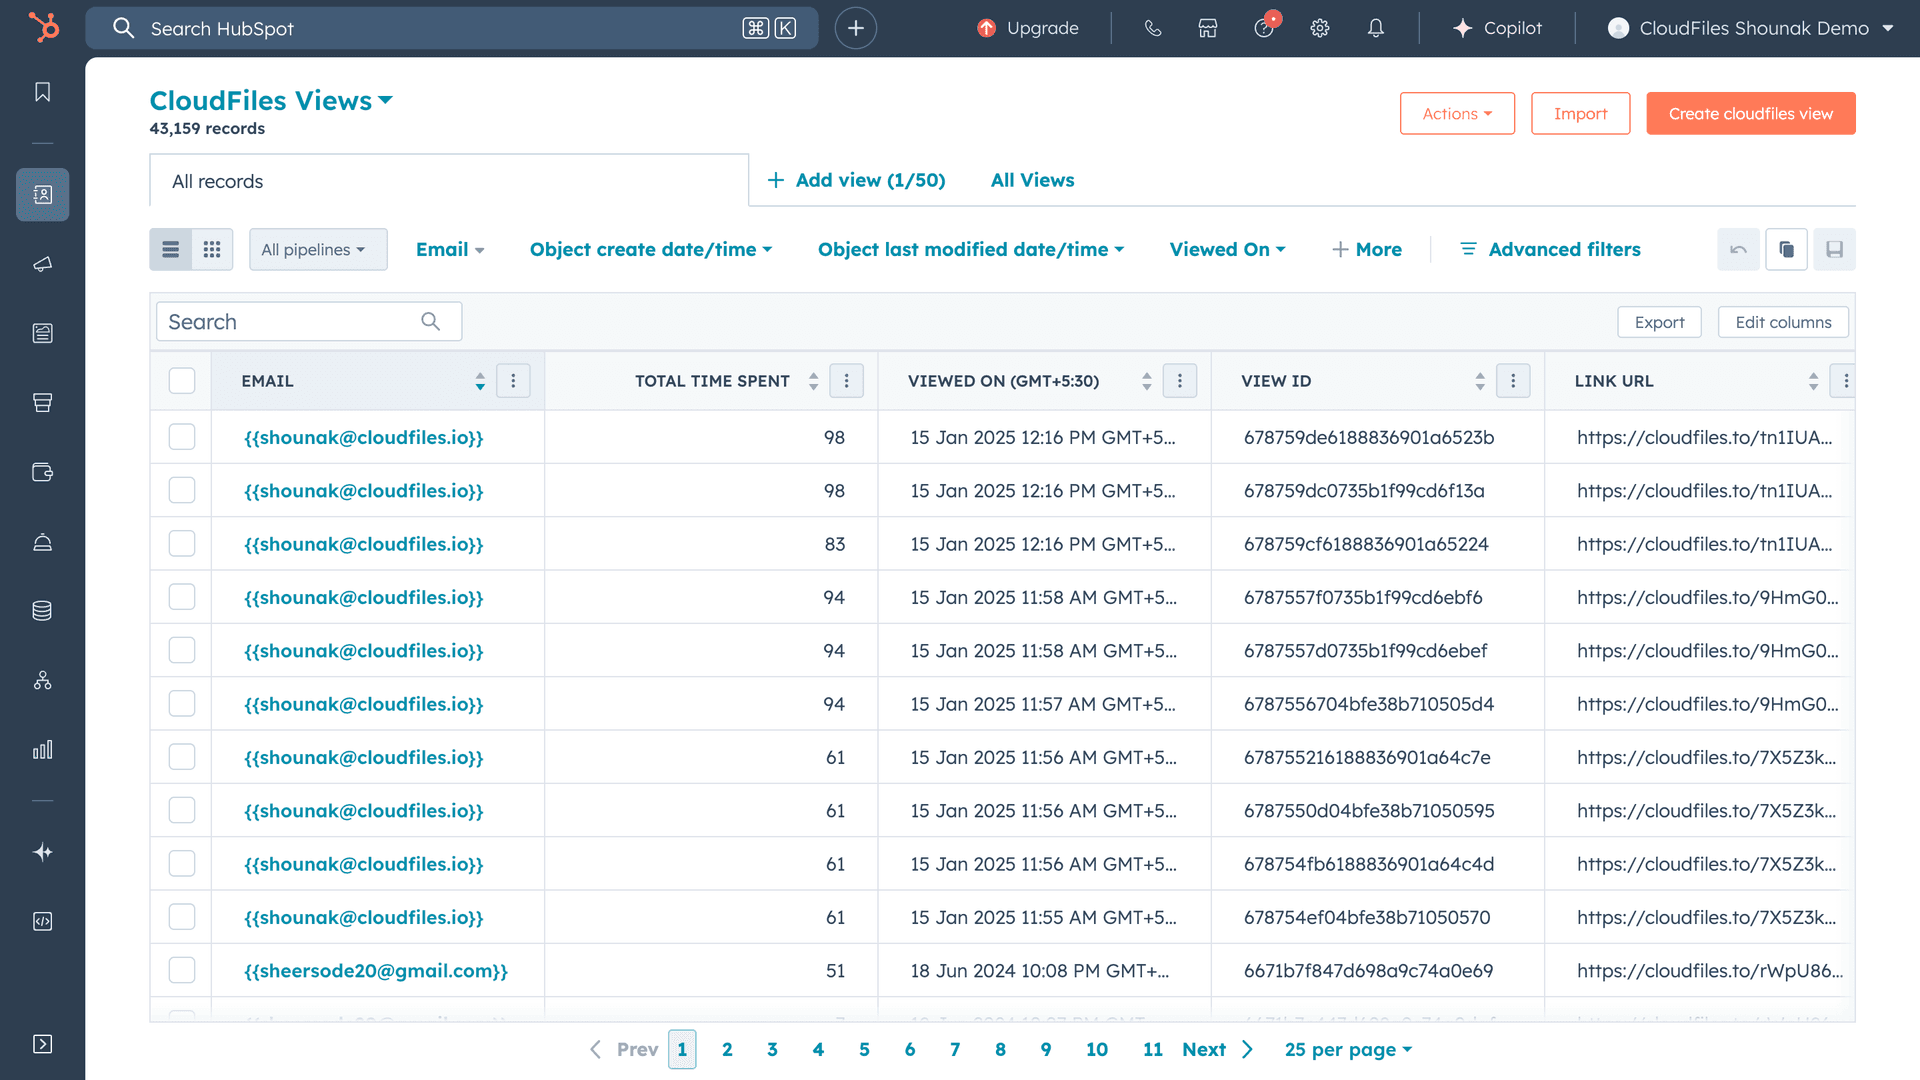Open the Viewed On filter dropdown
The width and height of the screenshot is (1920, 1080).
(1227, 249)
